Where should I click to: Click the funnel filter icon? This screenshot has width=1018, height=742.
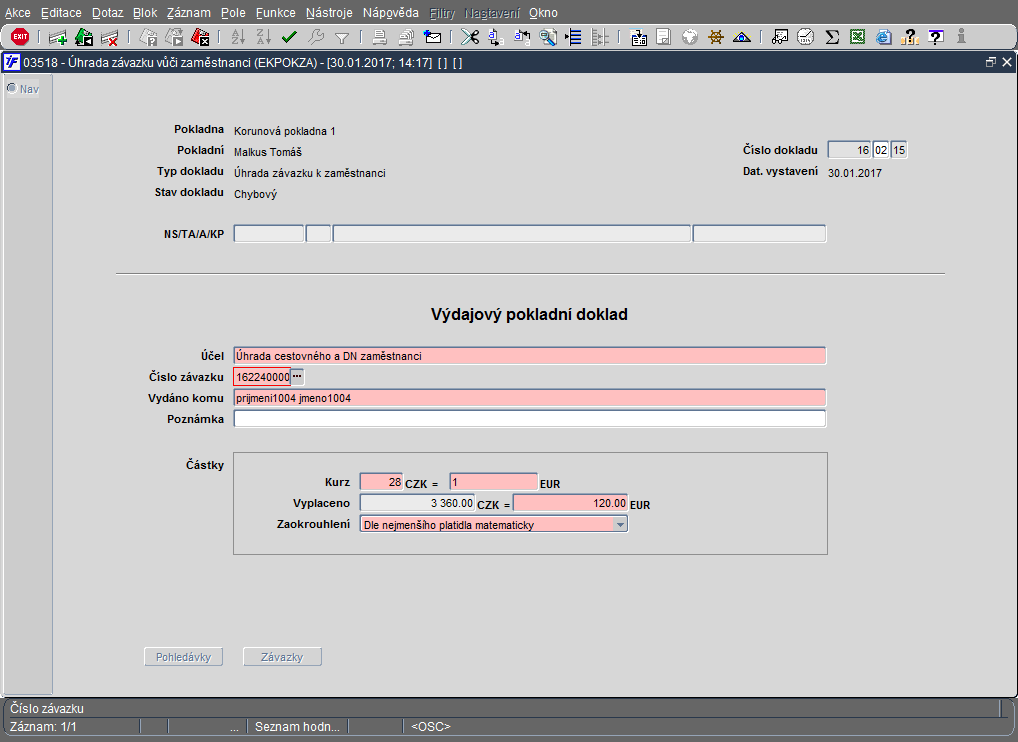point(341,38)
